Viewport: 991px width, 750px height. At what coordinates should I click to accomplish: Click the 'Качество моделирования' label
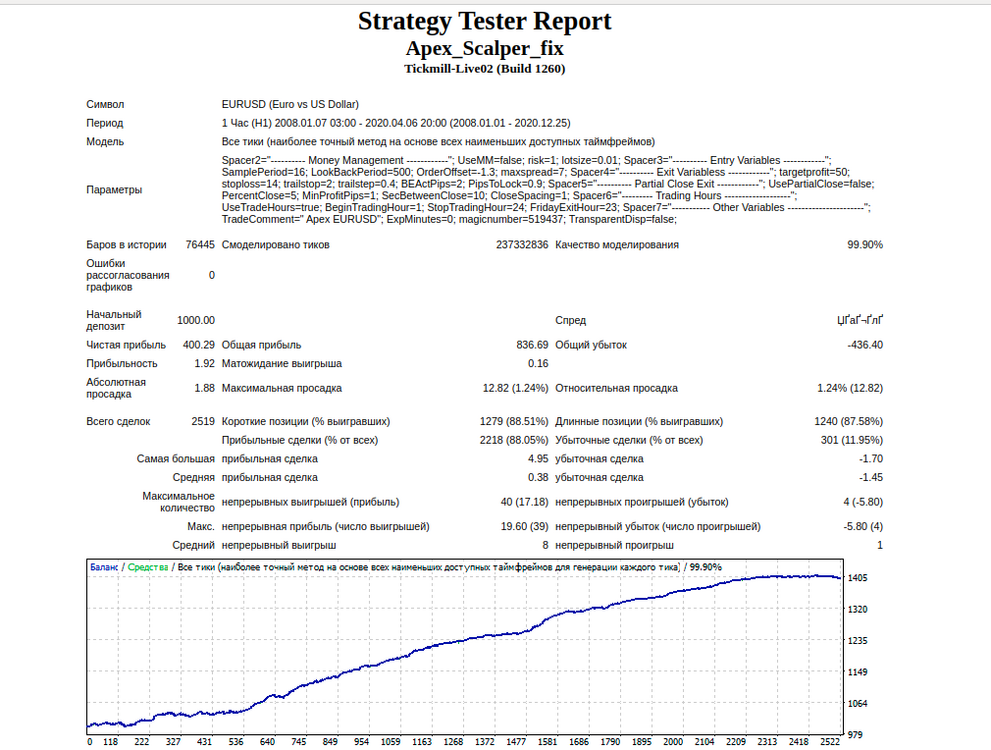[617, 245]
